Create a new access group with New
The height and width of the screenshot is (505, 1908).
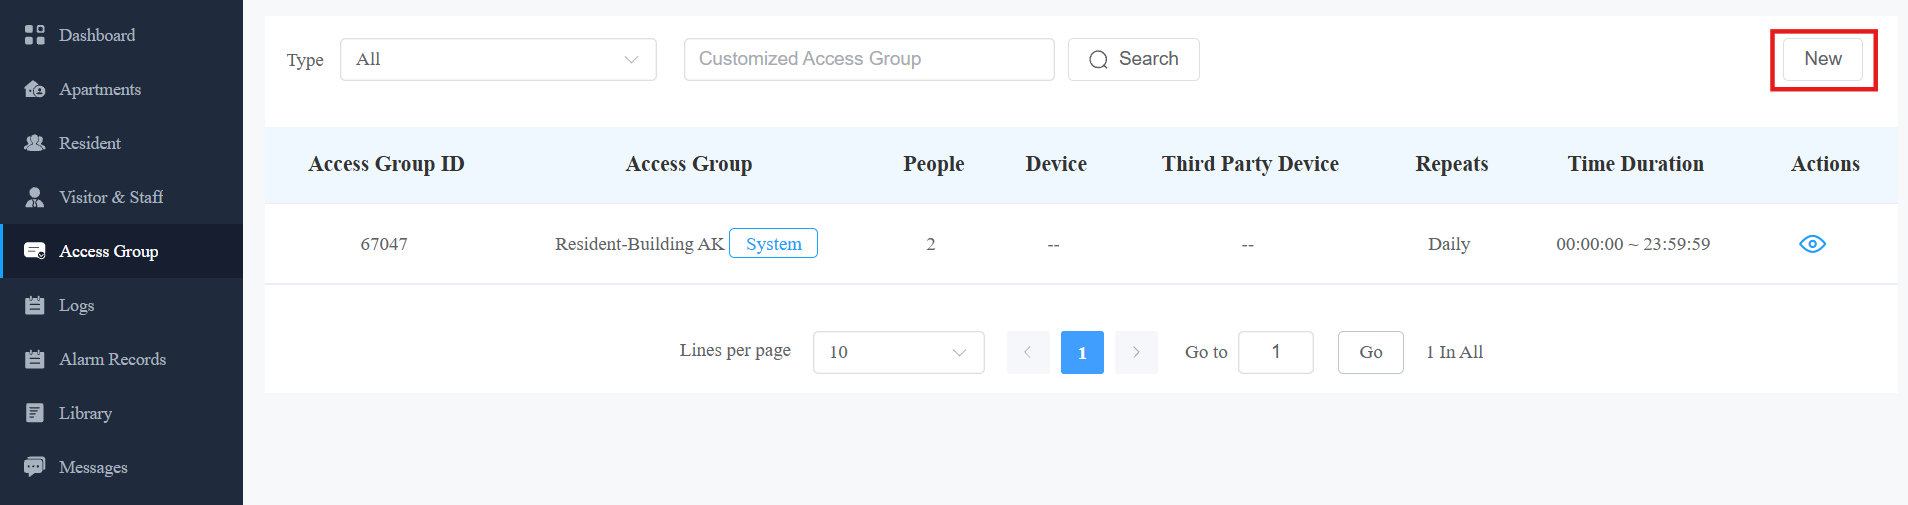[1823, 59]
